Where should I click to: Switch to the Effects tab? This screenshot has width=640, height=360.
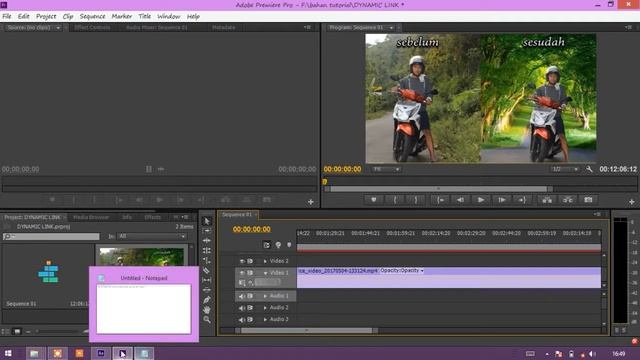153,217
